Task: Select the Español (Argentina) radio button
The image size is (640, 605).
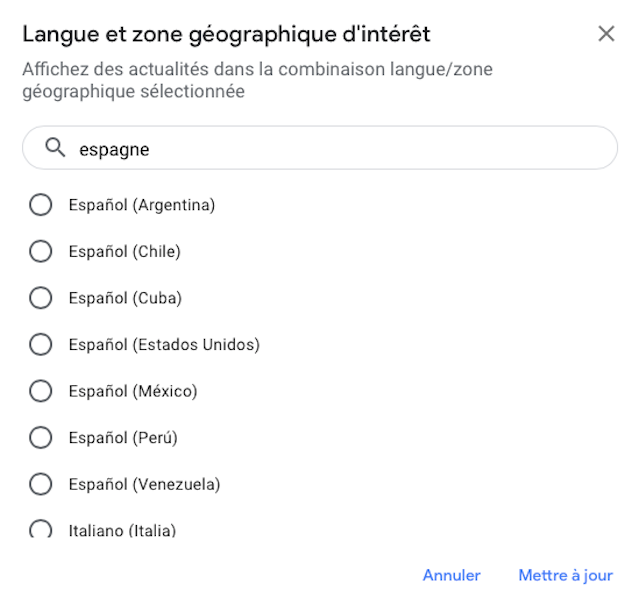Action: pyautogui.click(x=41, y=205)
